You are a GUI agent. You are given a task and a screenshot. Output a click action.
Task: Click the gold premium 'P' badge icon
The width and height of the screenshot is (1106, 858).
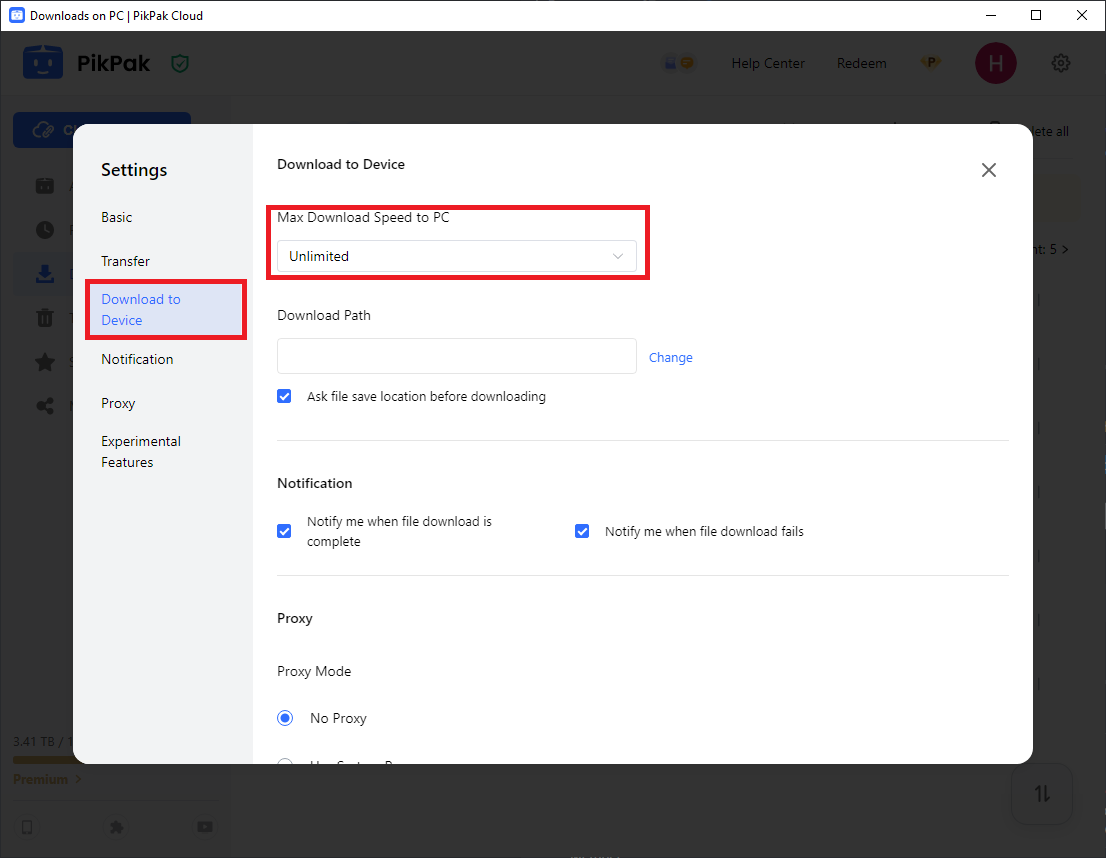click(x=931, y=63)
